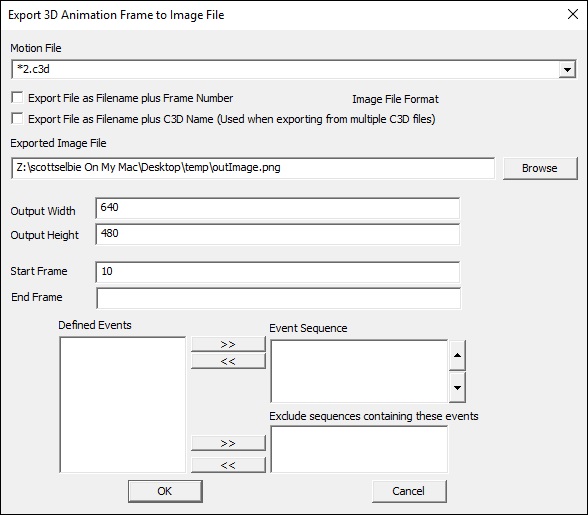Enable Export File as Filename plus C3D Name
Image resolution: width=588 pixels, height=515 pixels.
point(17,119)
